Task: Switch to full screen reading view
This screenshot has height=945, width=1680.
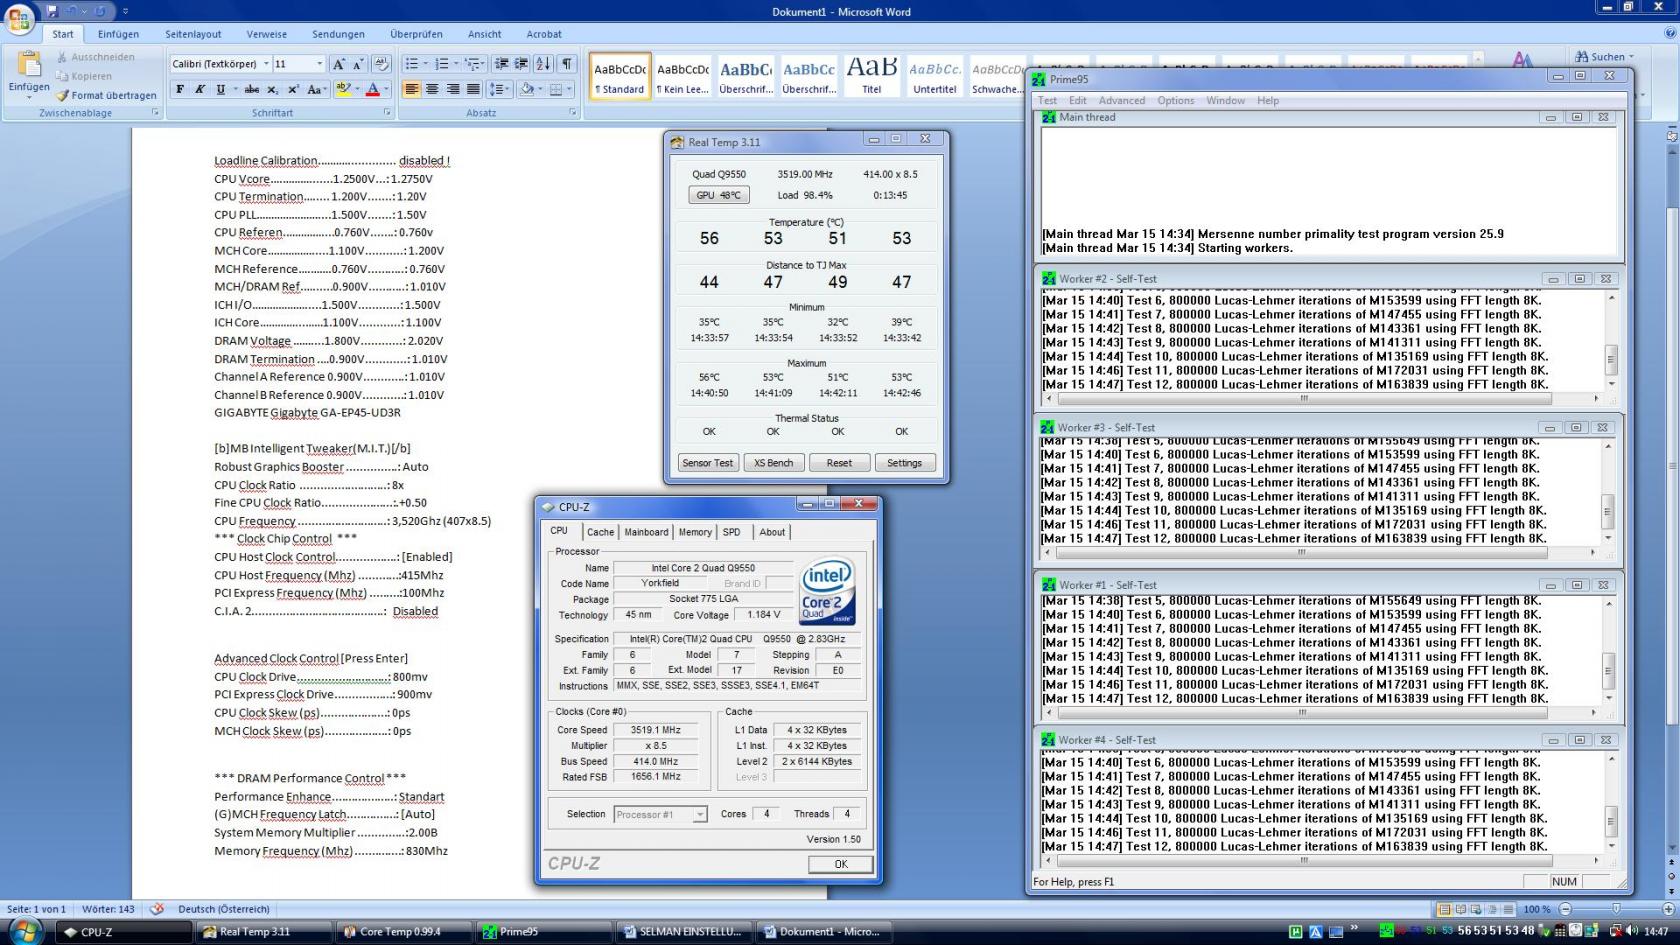Action: click(1460, 909)
